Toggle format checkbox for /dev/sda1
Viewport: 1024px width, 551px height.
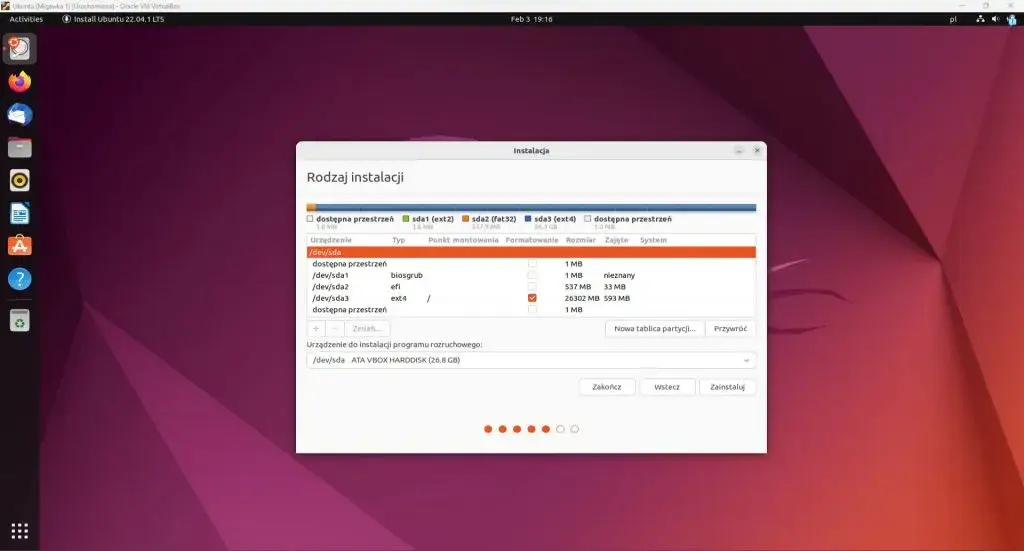[532, 275]
